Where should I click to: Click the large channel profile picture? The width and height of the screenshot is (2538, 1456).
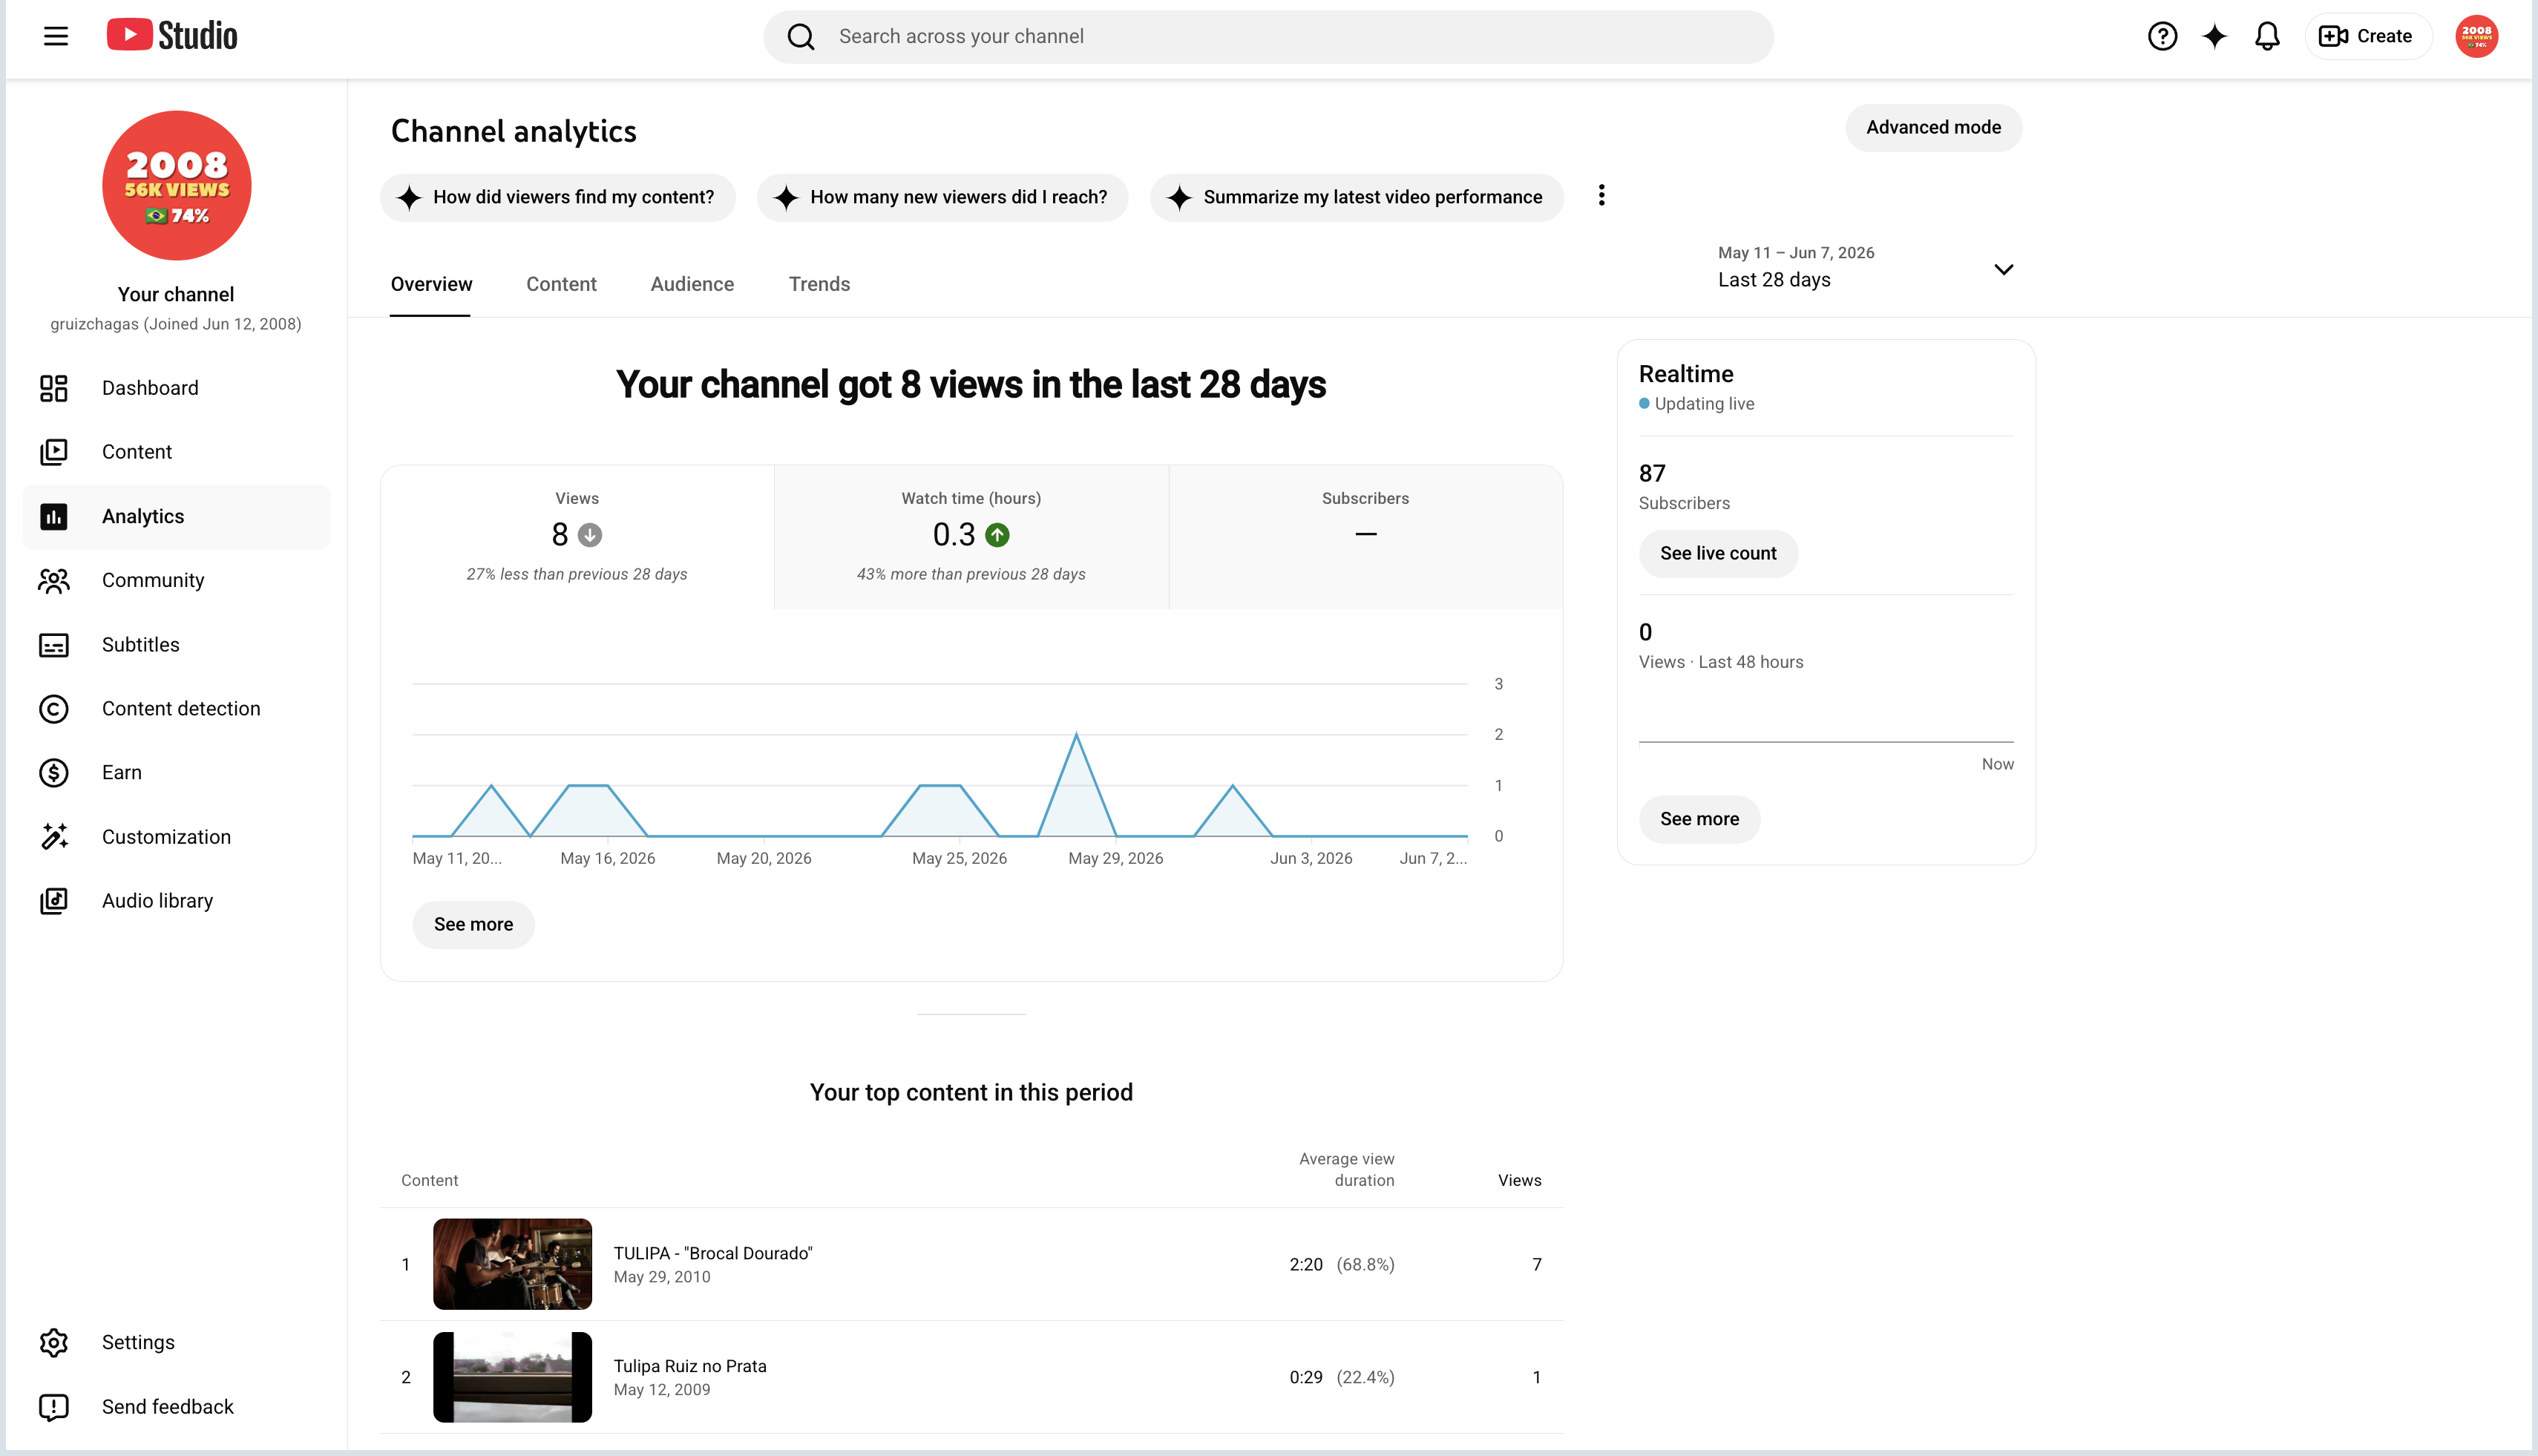pyautogui.click(x=177, y=185)
